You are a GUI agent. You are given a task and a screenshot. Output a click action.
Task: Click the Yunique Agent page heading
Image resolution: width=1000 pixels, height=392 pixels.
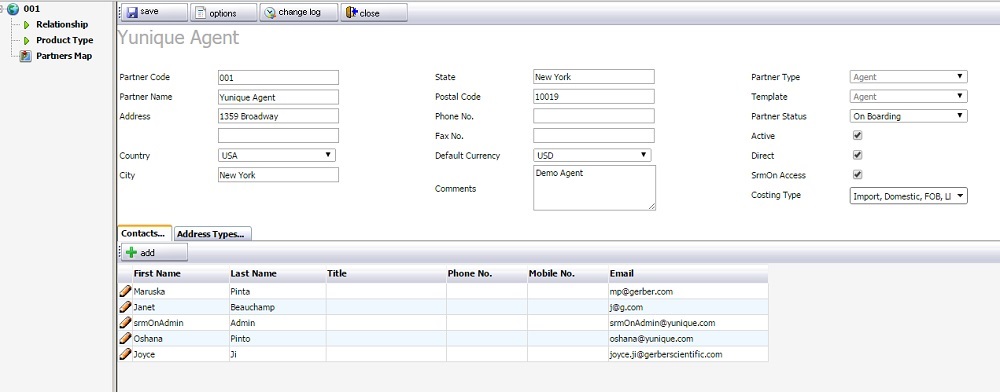[x=179, y=38]
